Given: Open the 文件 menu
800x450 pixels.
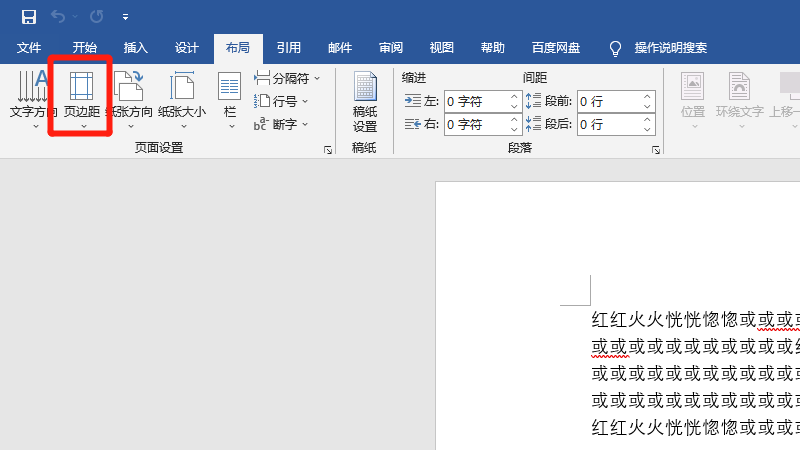Looking at the screenshot, I should coord(29,47).
